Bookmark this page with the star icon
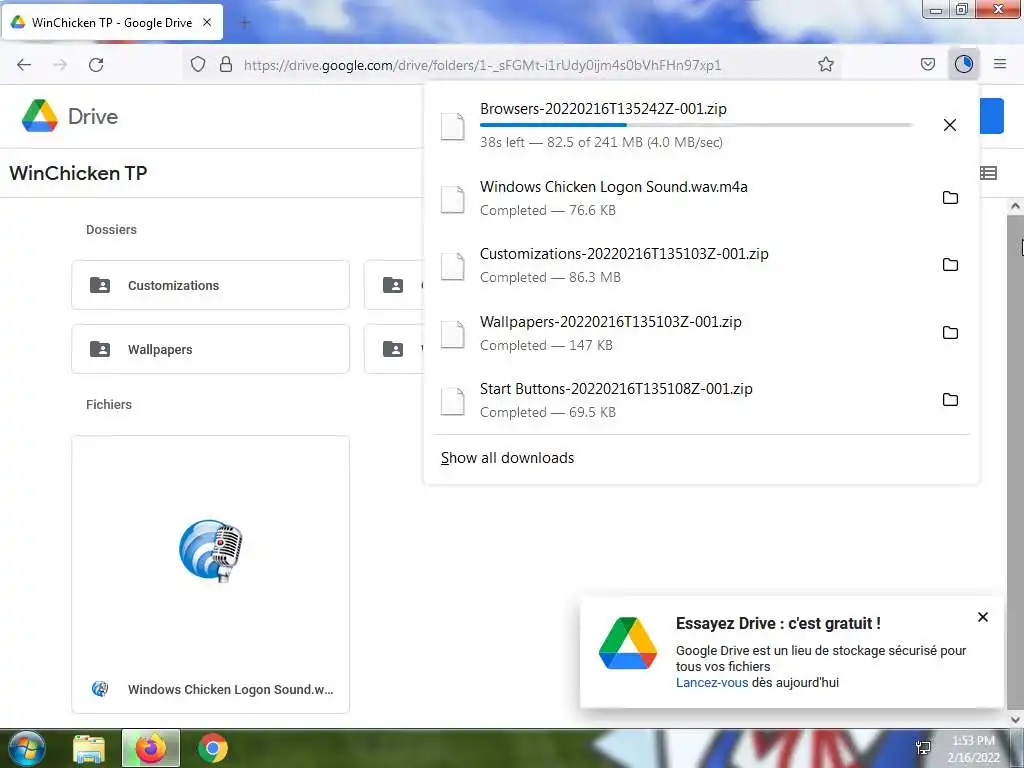Viewport: 1024px width, 768px height. click(825, 64)
